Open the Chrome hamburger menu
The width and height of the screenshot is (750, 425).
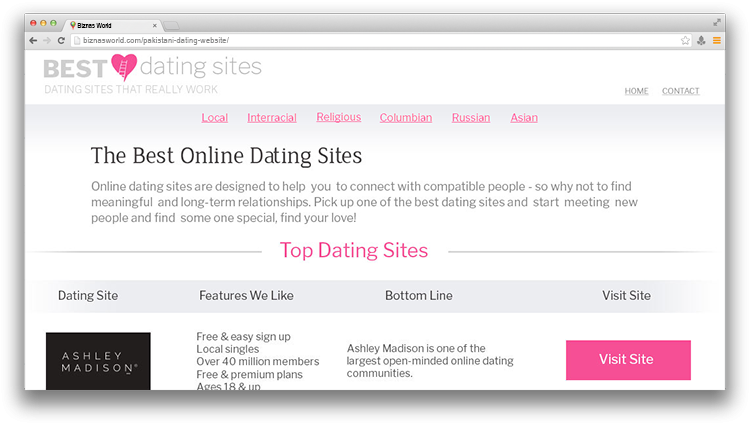(717, 41)
